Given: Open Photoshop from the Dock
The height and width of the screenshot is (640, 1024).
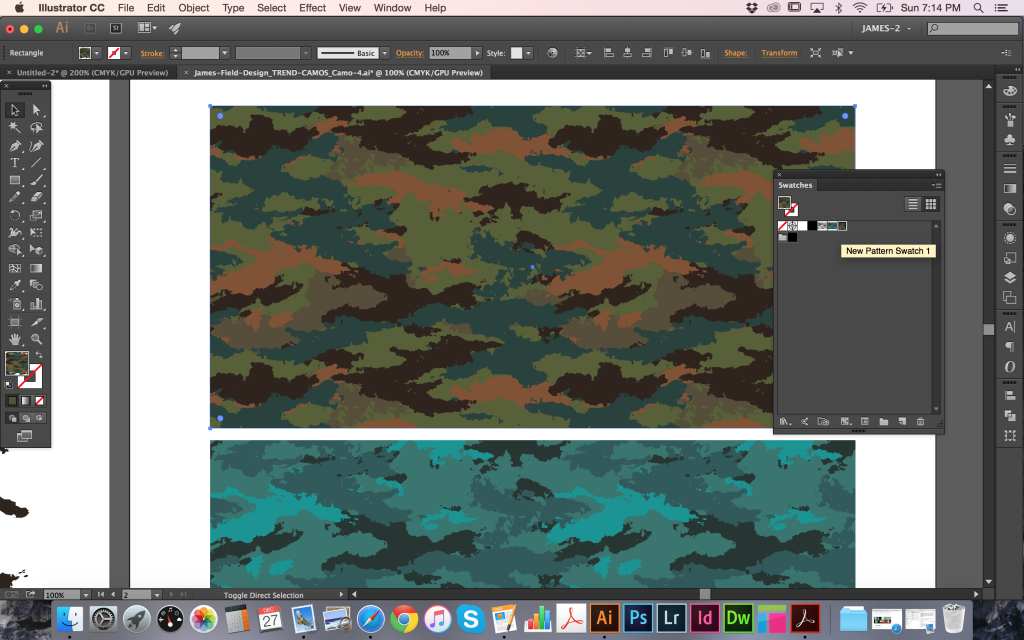Looking at the screenshot, I should tap(638, 618).
